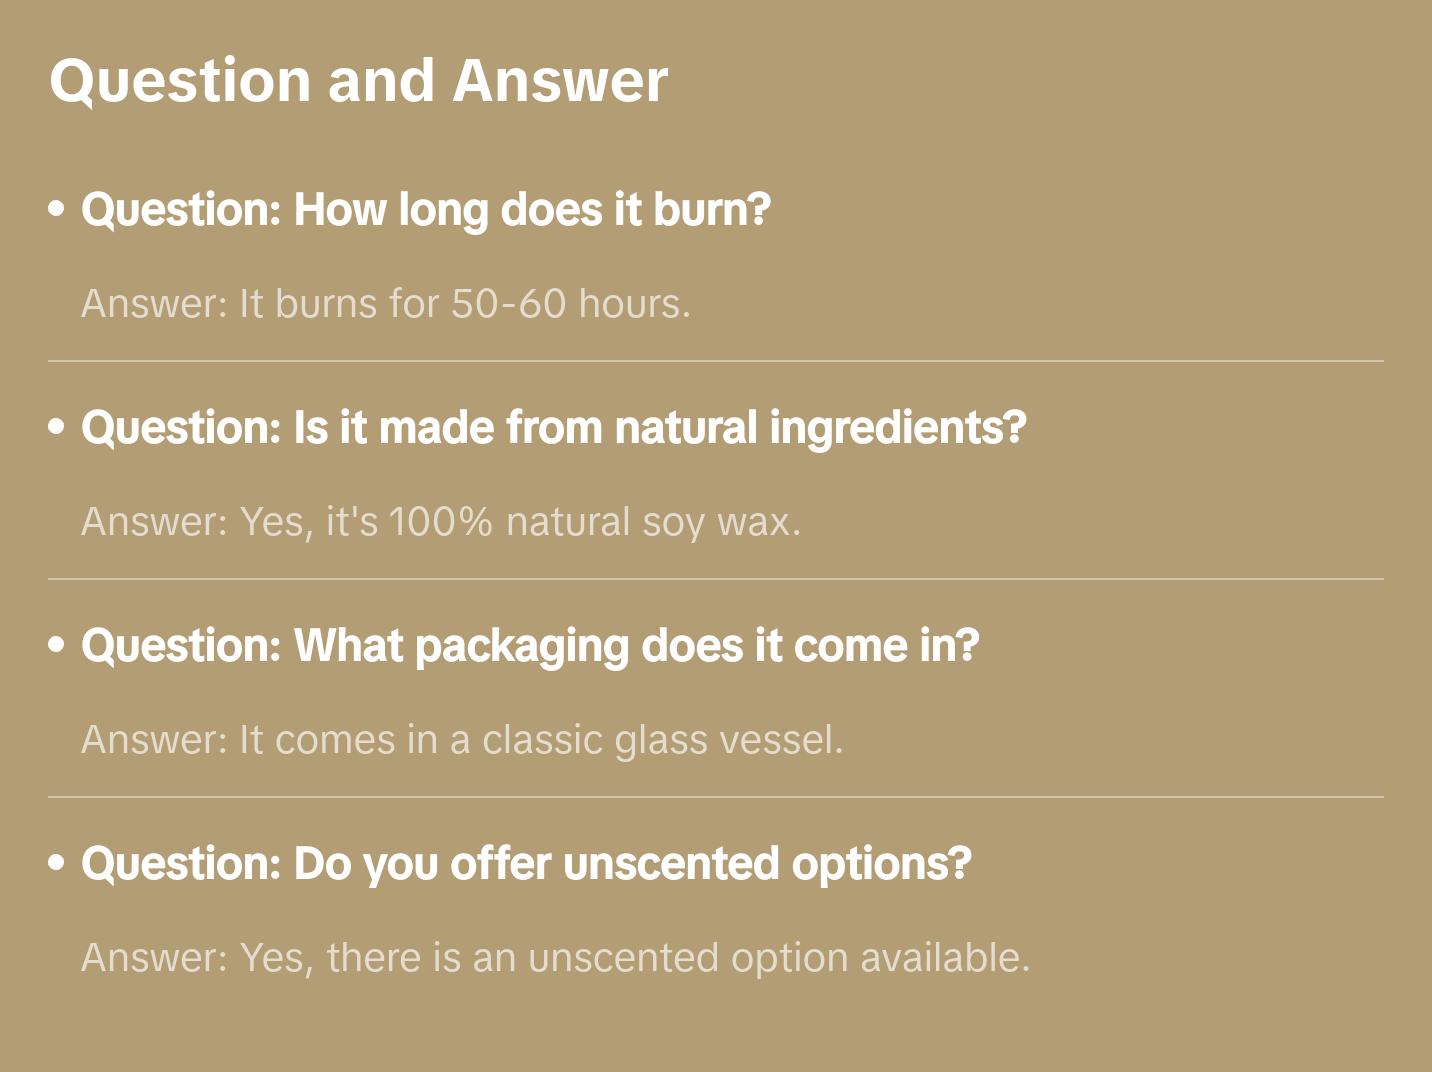The width and height of the screenshot is (1432, 1072).
Task: Click the words 'classic glass vessel'
Action: tap(660, 740)
